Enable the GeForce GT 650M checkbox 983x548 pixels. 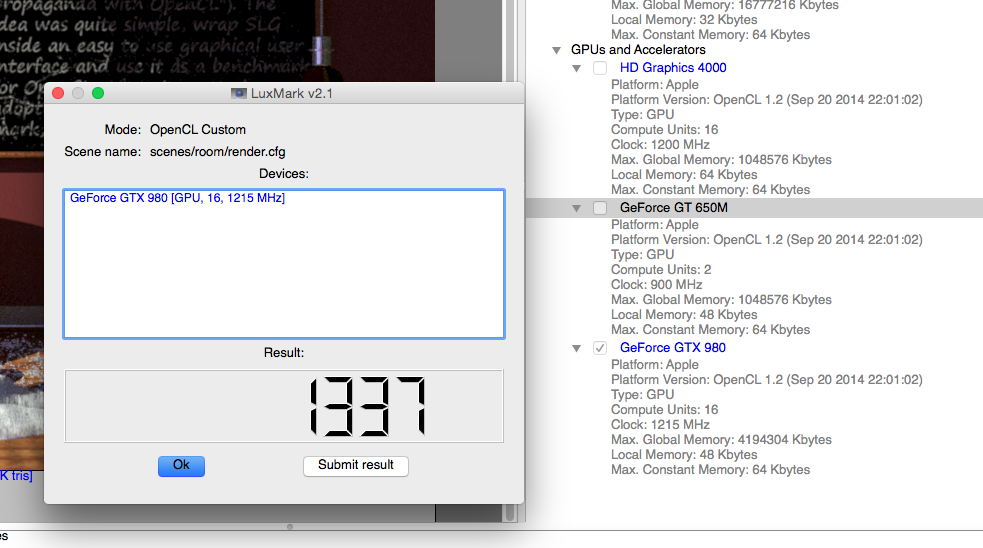[x=600, y=208]
